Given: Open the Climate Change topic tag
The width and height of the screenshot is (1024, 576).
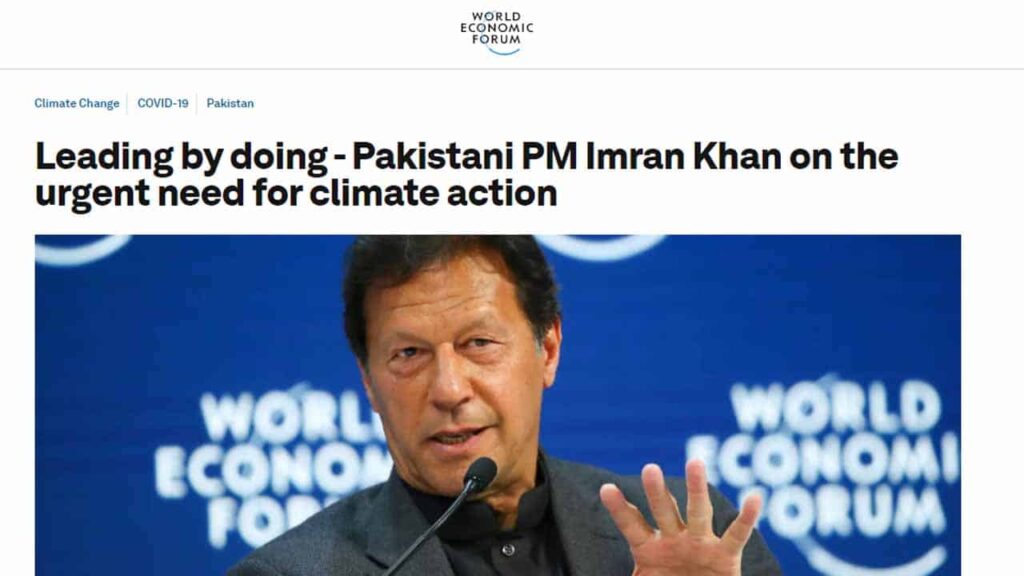Looking at the screenshot, I should 77,103.
